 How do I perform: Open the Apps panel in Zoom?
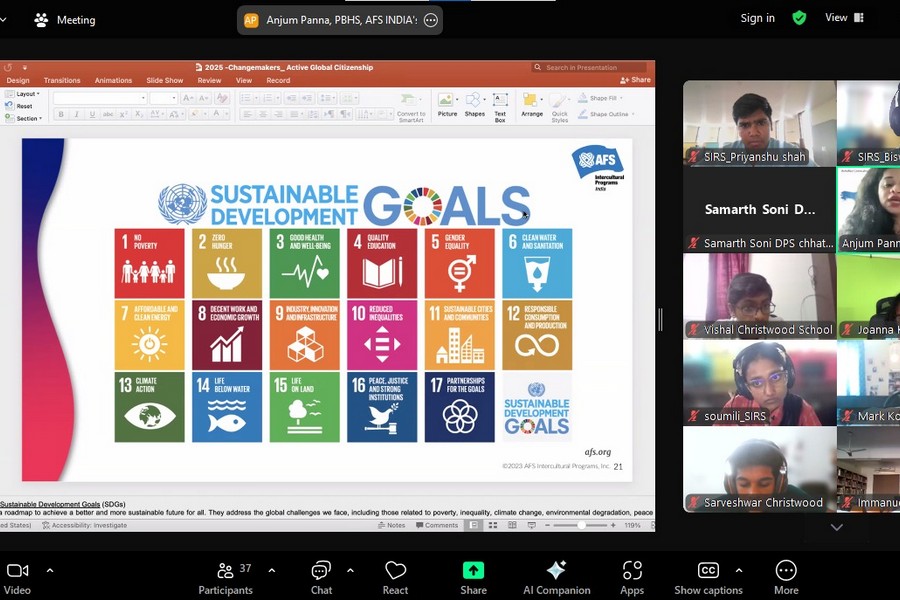pos(632,578)
